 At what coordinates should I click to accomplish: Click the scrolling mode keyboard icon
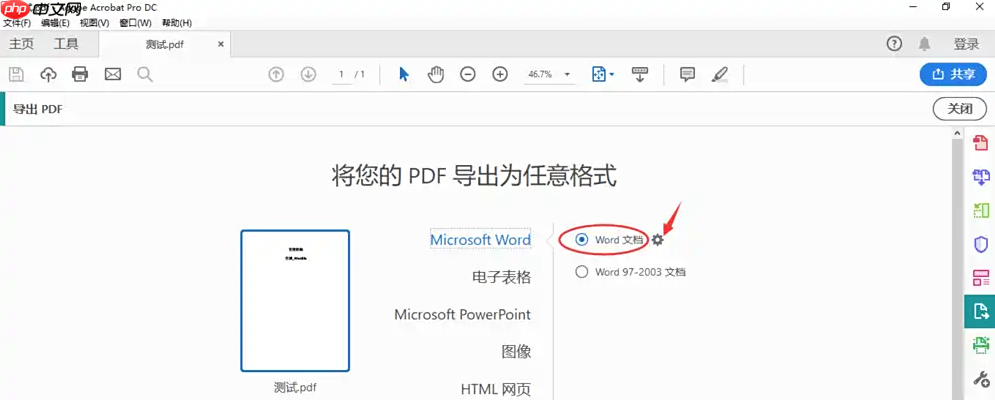(640, 74)
